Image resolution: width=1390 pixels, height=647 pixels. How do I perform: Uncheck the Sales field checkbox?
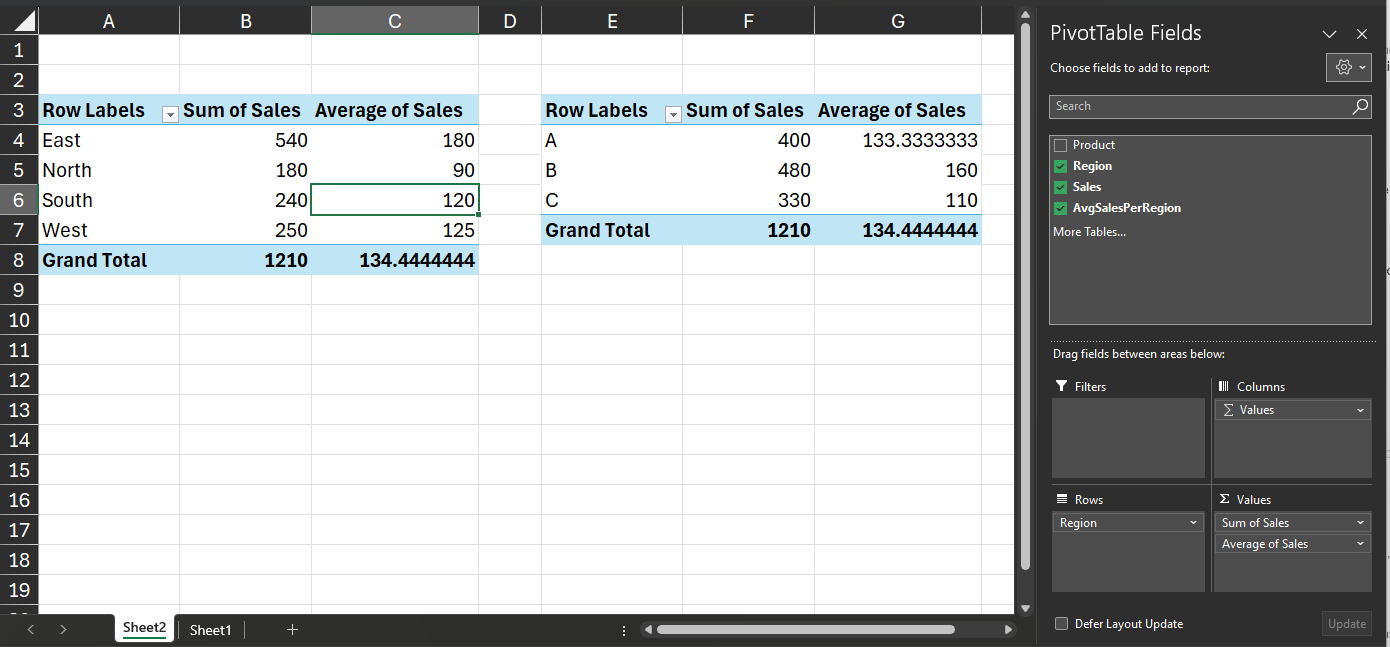point(1061,187)
